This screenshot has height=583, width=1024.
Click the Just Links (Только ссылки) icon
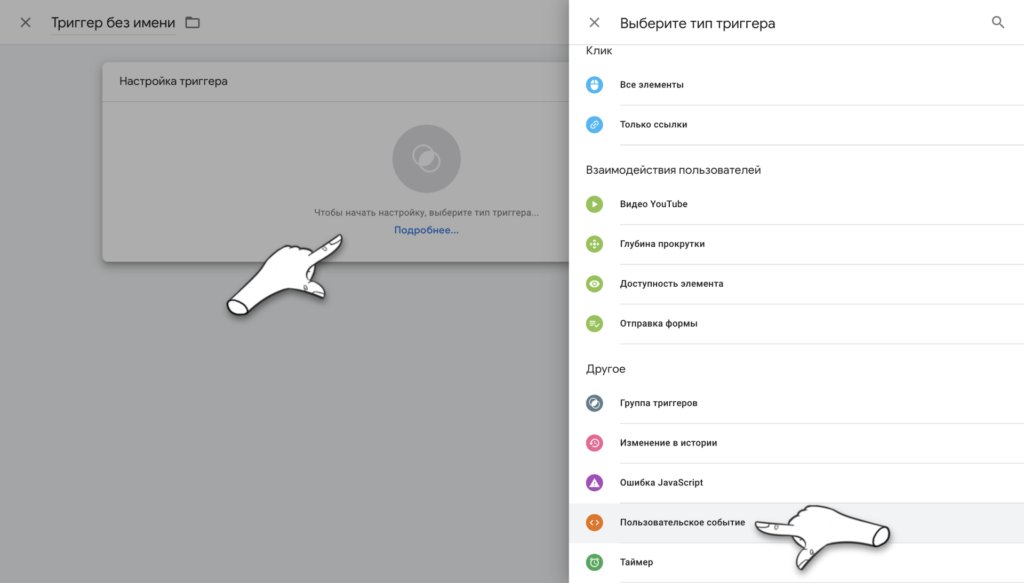(x=594, y=125)
